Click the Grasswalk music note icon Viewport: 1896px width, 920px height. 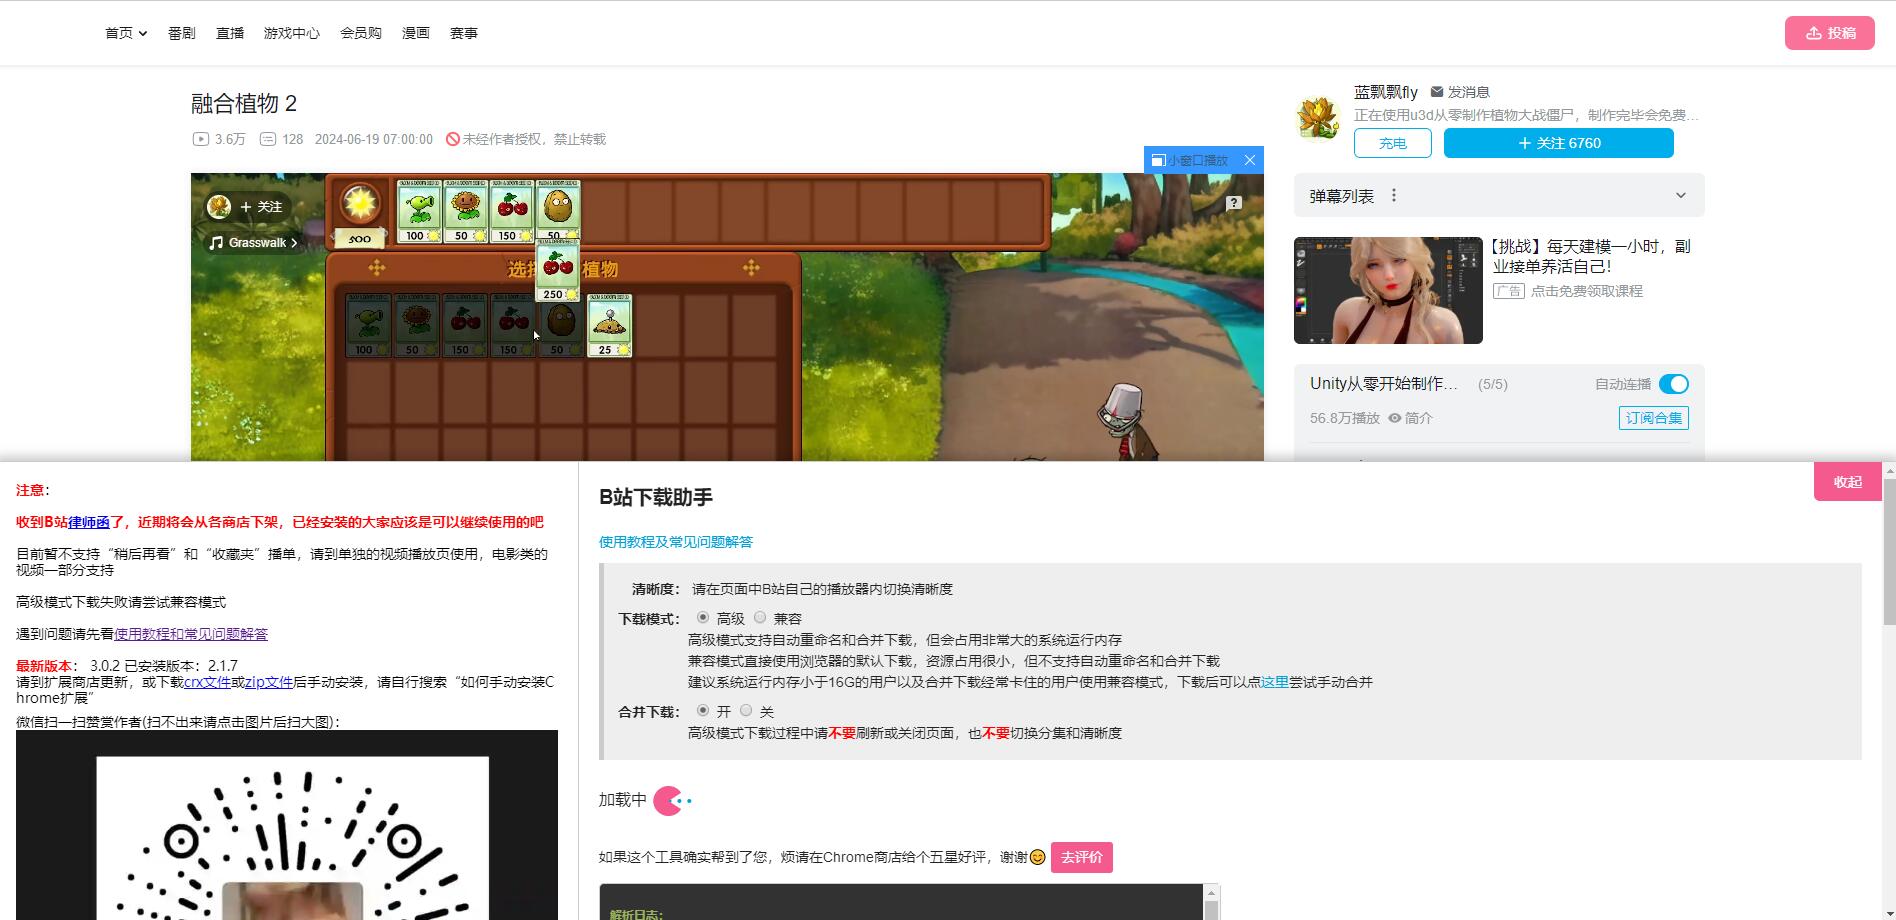click(x=216, y=243)
